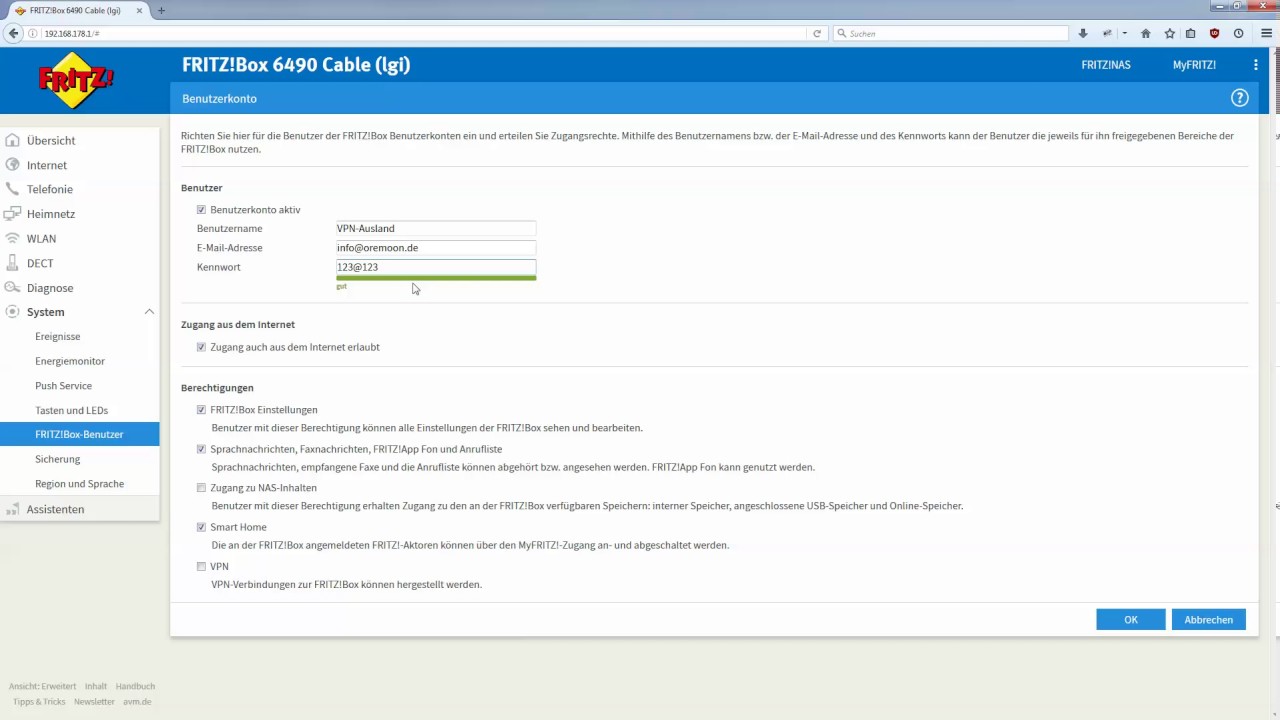Image resolution: width=1280 pixels, height=720 pixels.
Task: Click the spider toolbar extension icon
Action: 1107,33
